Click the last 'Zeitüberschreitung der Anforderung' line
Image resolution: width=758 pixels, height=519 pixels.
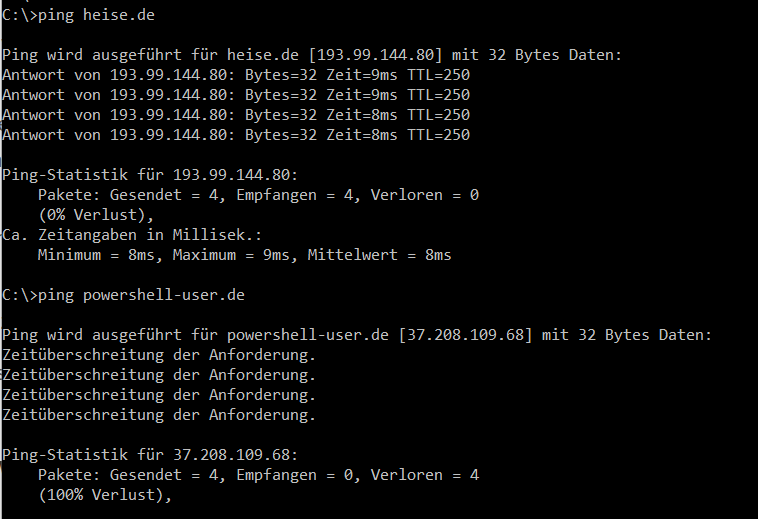(159, 415)
